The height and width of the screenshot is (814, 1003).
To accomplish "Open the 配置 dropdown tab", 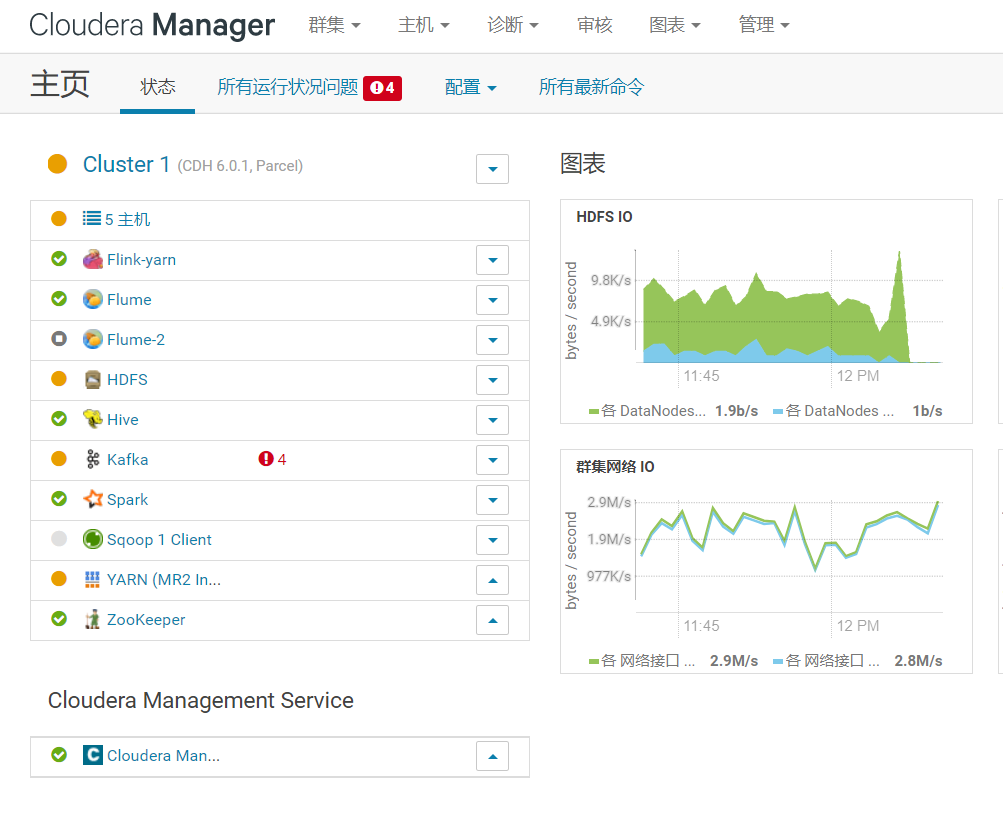I will click(x=471, y=87).
